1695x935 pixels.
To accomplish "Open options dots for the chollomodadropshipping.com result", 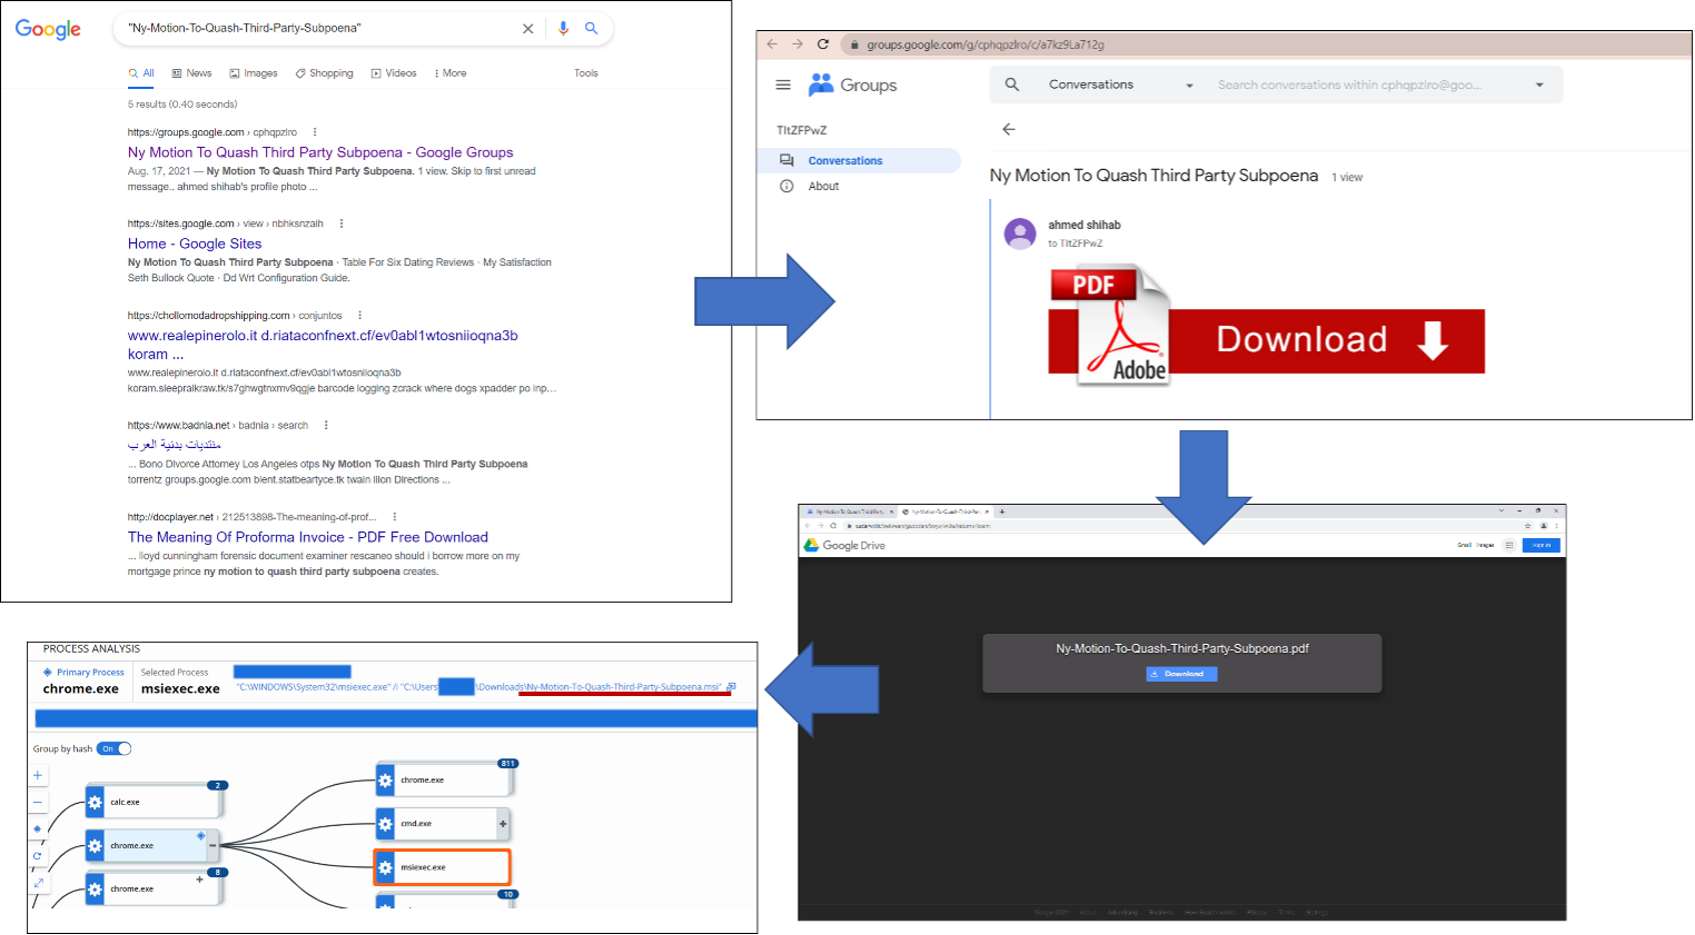I will tap(360, 315).
